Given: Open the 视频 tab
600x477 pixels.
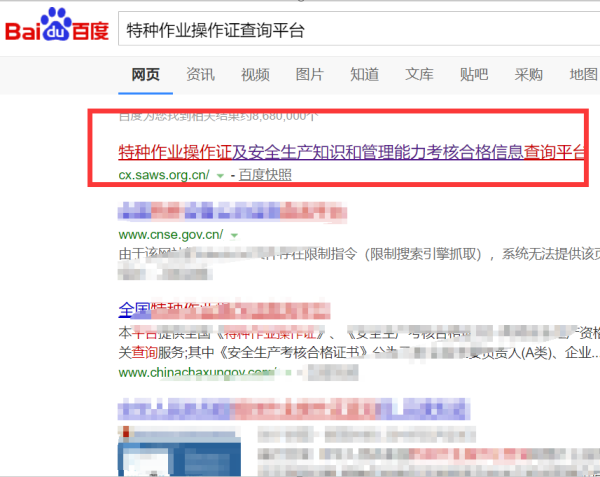Looking at the screenshot, I should [255, 74].
